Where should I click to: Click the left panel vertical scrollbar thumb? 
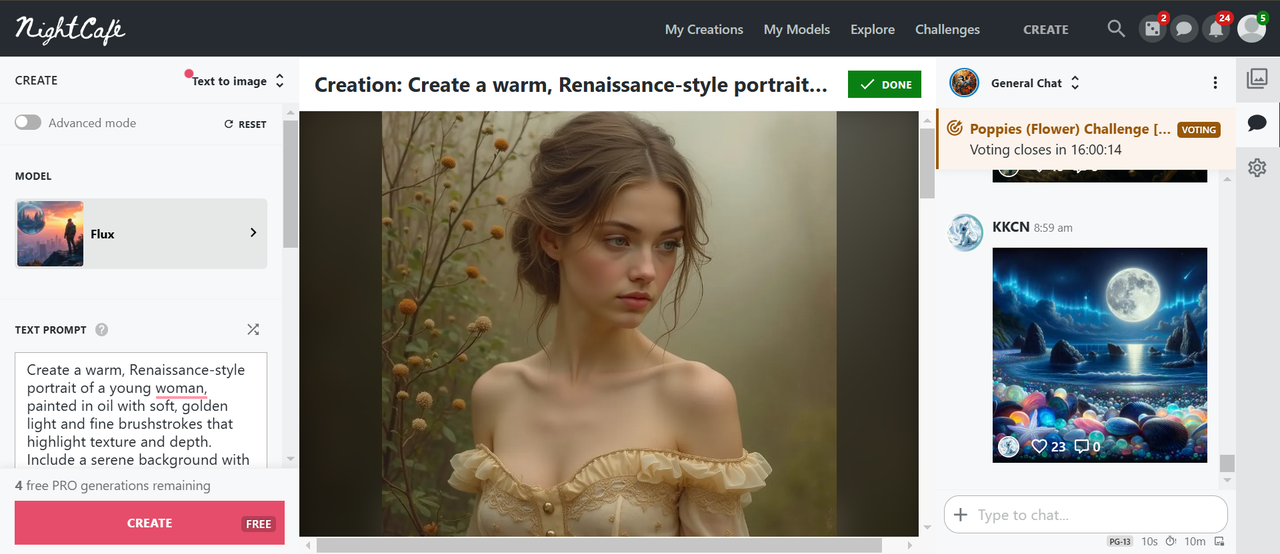point(290,183)
